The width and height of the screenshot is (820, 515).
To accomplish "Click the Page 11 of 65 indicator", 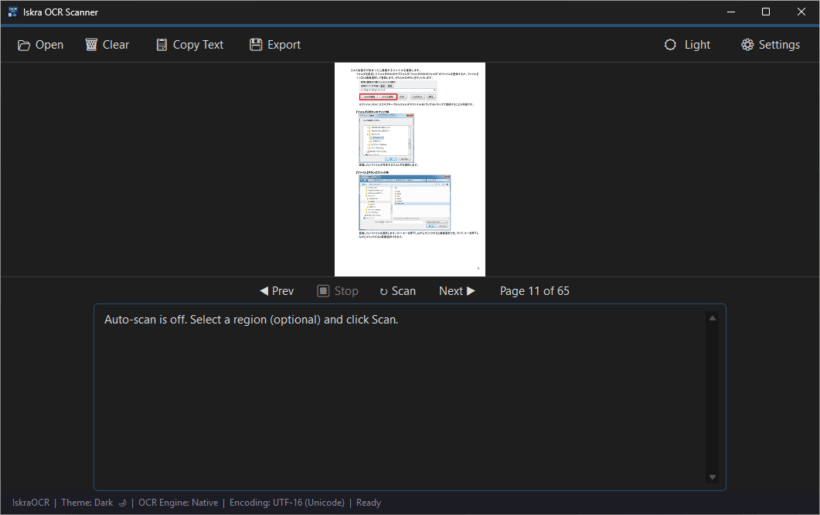I will tap(534, 291).
